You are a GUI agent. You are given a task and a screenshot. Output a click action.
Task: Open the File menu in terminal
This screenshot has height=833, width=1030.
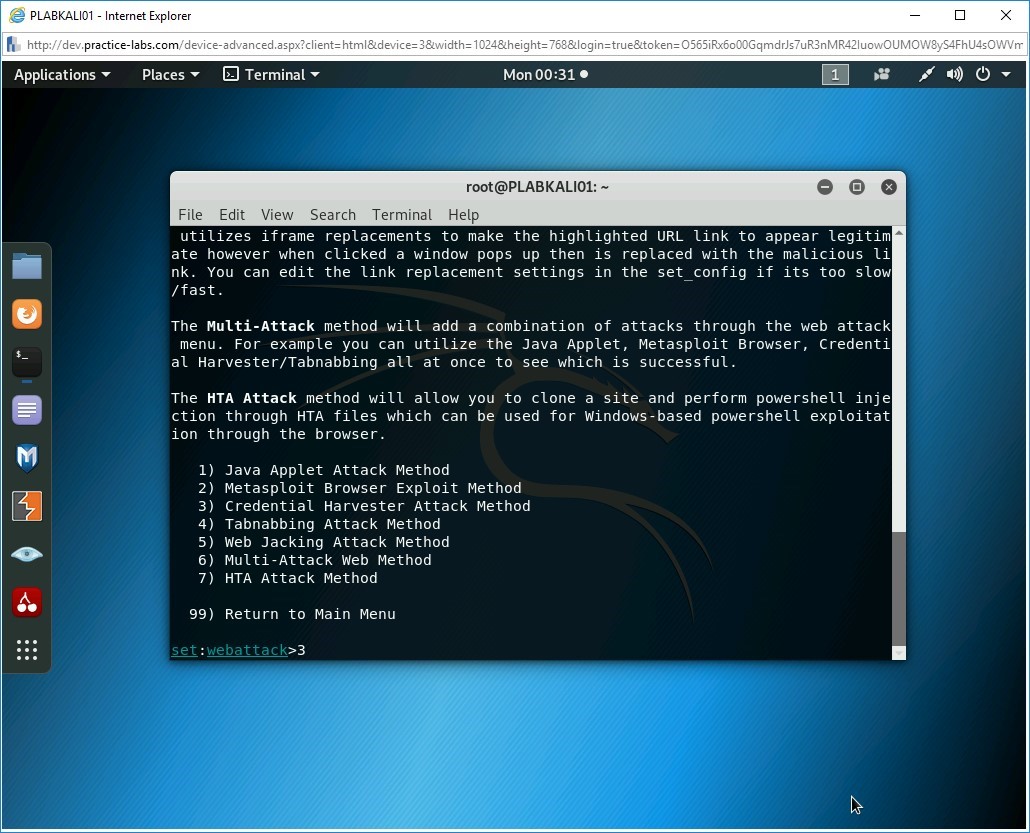point(190,215)
